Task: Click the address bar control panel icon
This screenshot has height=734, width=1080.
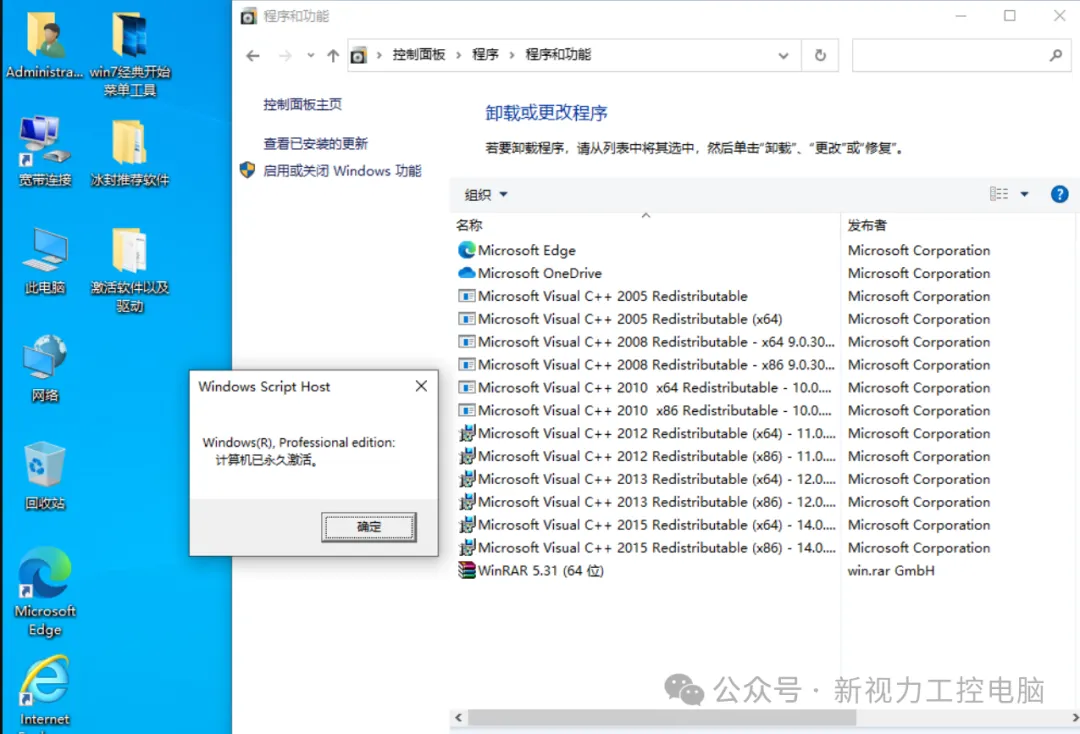Action: click(358, 55)
